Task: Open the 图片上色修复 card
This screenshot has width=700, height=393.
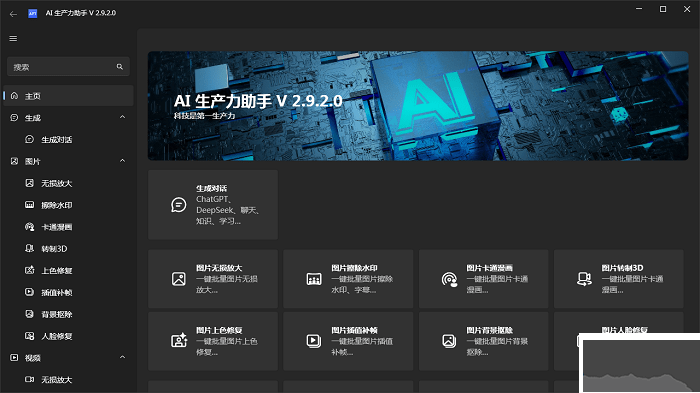Action: pyautogui.click(x=213, y=341)
